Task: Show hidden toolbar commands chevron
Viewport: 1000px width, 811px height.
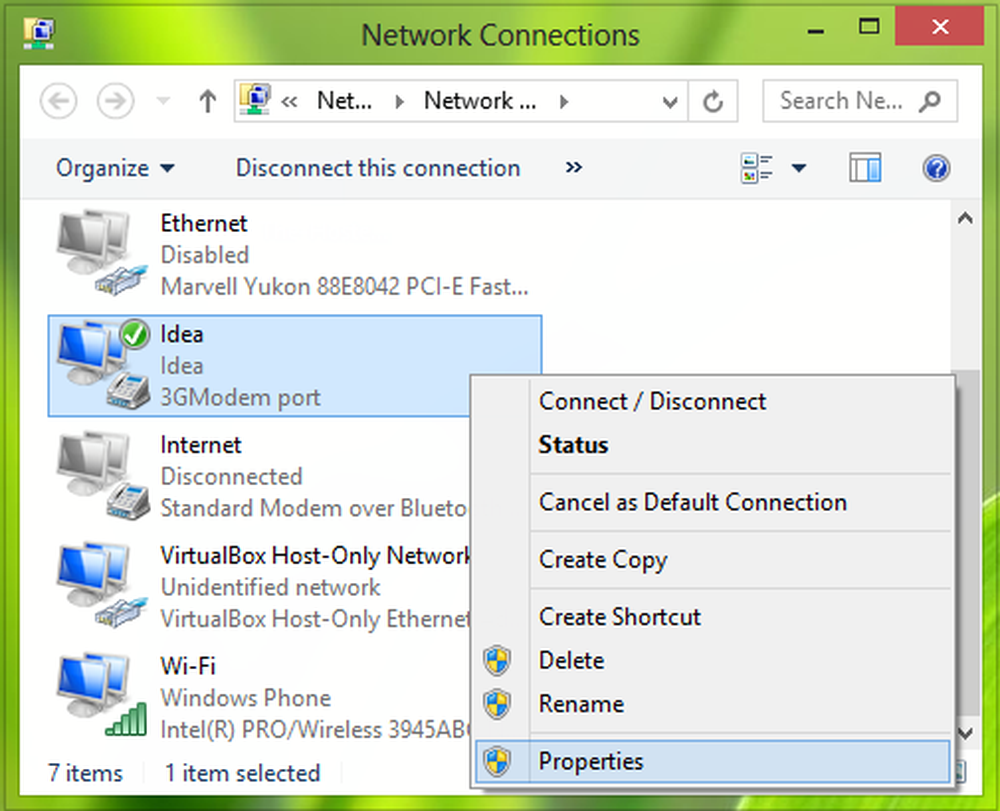Action: 573,167
